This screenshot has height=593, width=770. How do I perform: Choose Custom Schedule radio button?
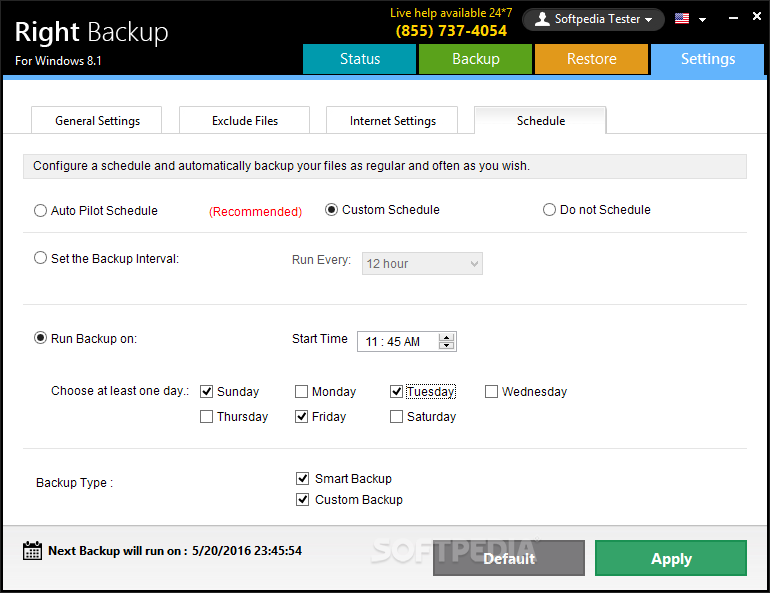pyautogui.click(x=331, y=210)
